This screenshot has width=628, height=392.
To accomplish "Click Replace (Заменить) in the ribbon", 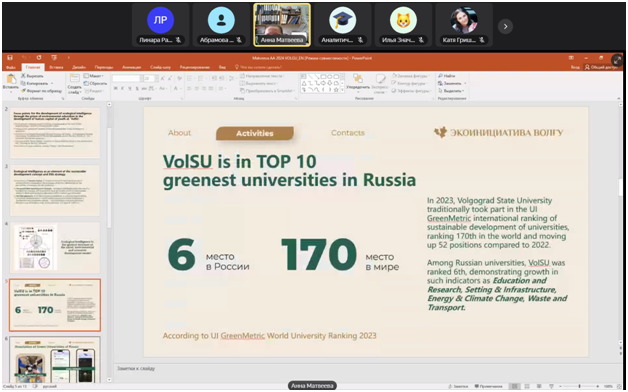I will (451, 83).
